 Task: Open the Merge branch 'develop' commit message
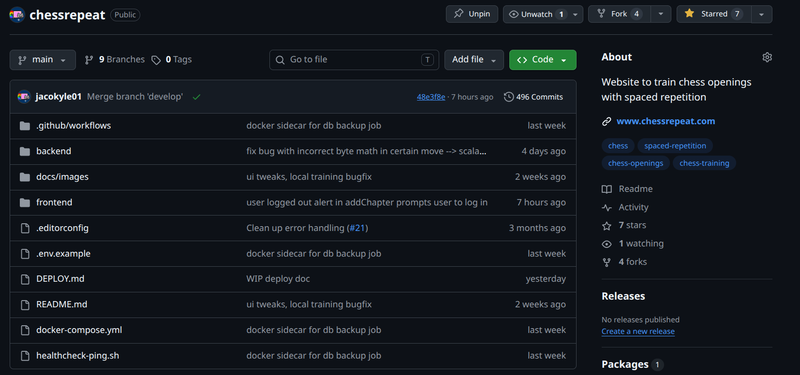[135, 97]
